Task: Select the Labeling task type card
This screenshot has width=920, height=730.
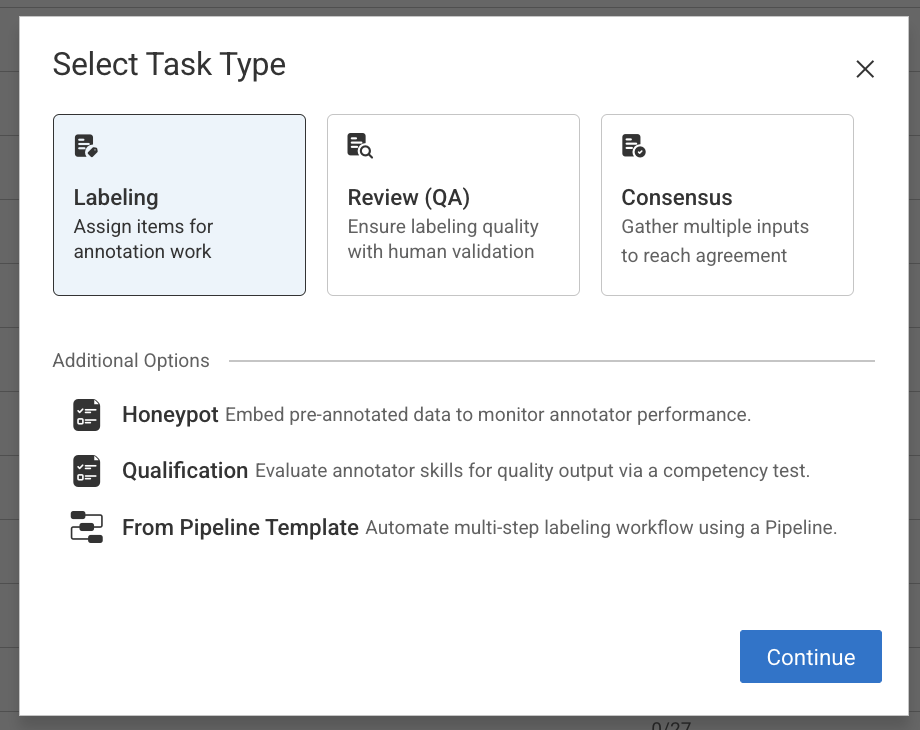Action: click(x=179, y=205)
